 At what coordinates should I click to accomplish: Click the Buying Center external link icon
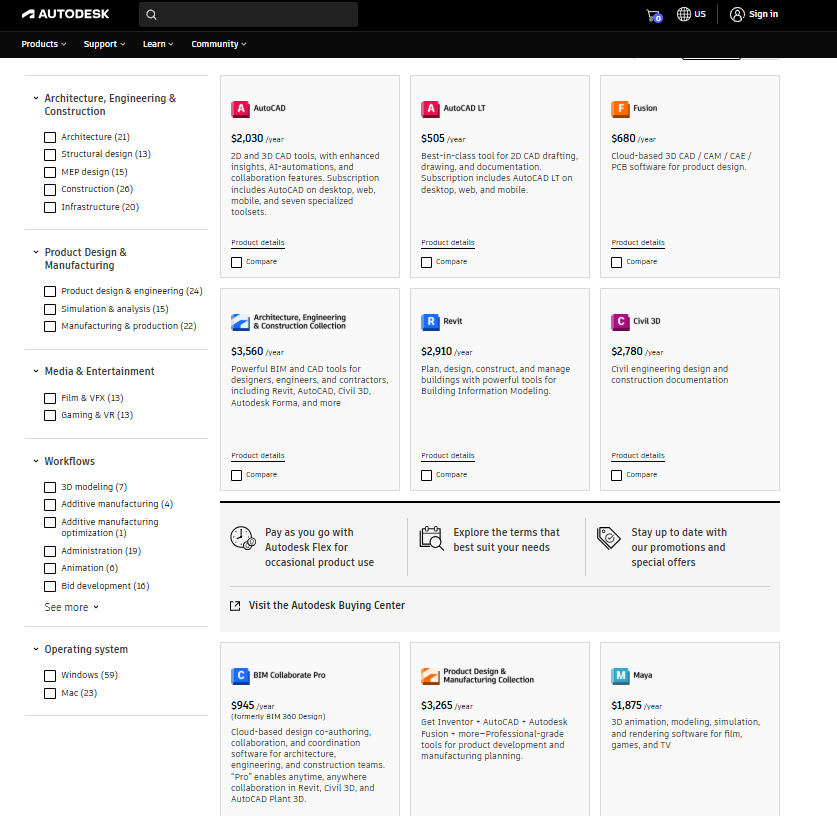pyautogui.click(x=235, y=606)
